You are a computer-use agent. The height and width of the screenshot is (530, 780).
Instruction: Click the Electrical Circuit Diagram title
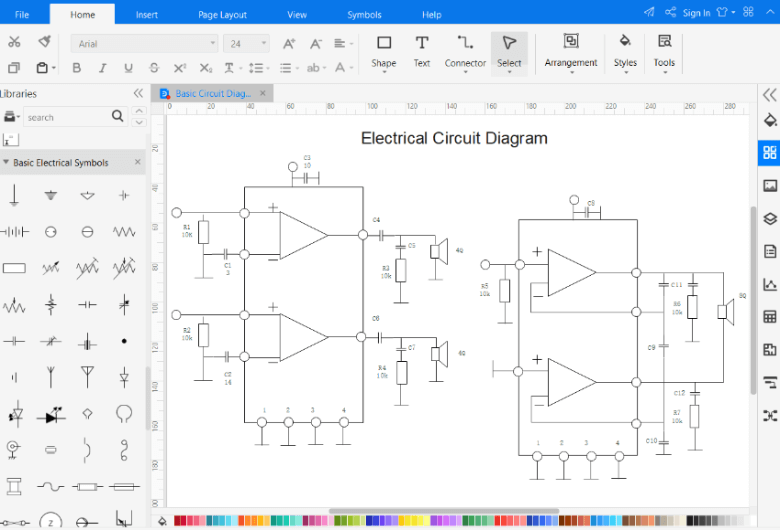click(x=454, y=138)
